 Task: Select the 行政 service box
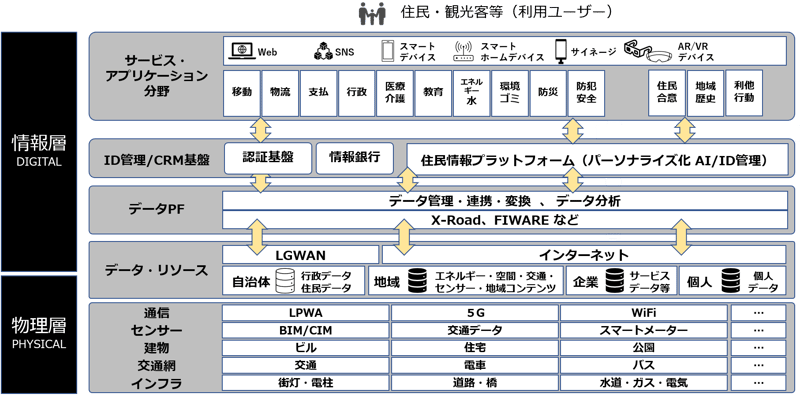click(x=357, y=93)
